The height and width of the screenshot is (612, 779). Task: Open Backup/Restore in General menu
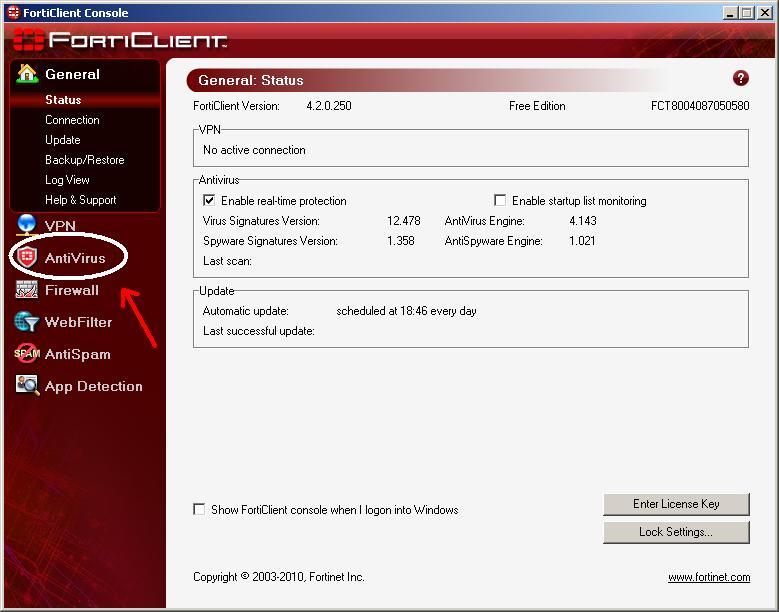[84, 160]
